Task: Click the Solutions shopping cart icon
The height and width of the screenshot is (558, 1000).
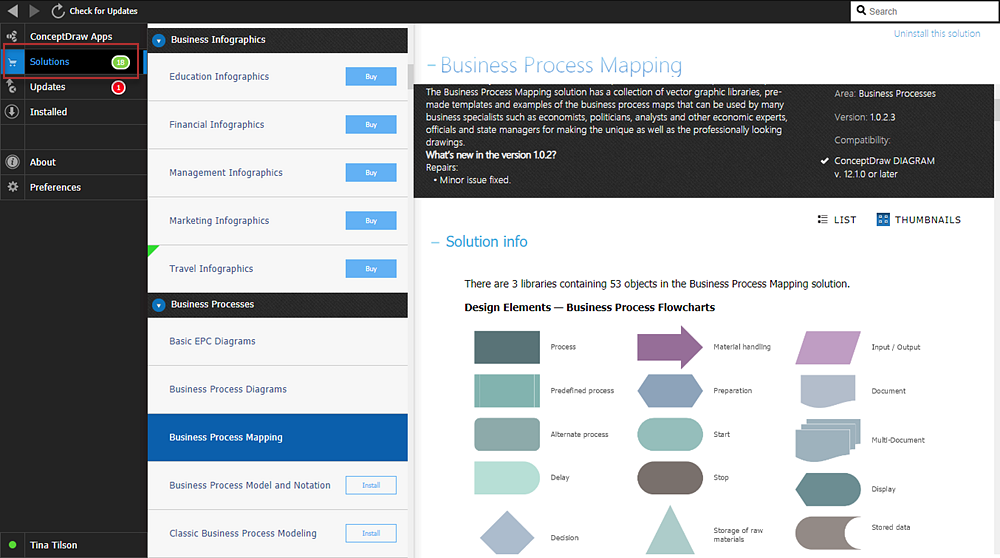Action: pos(12,62)
